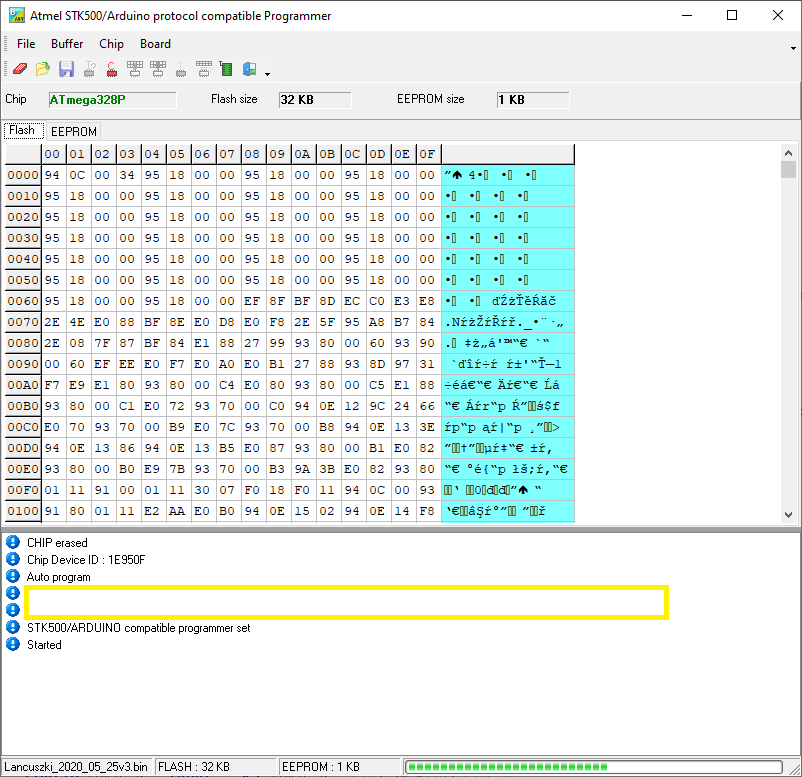Click the 1 KB EEPROM size field
The width and height of the screenshot is (802, 777).
pyautogui.click(x=533, y=100)
